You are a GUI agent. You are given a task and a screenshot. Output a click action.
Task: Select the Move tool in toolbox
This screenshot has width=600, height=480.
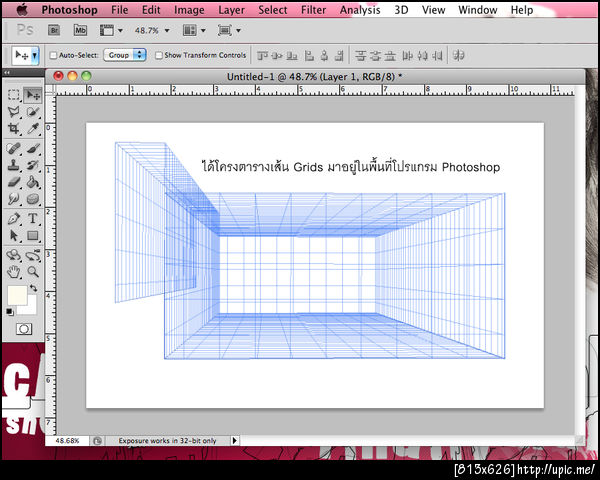[33, 95]
